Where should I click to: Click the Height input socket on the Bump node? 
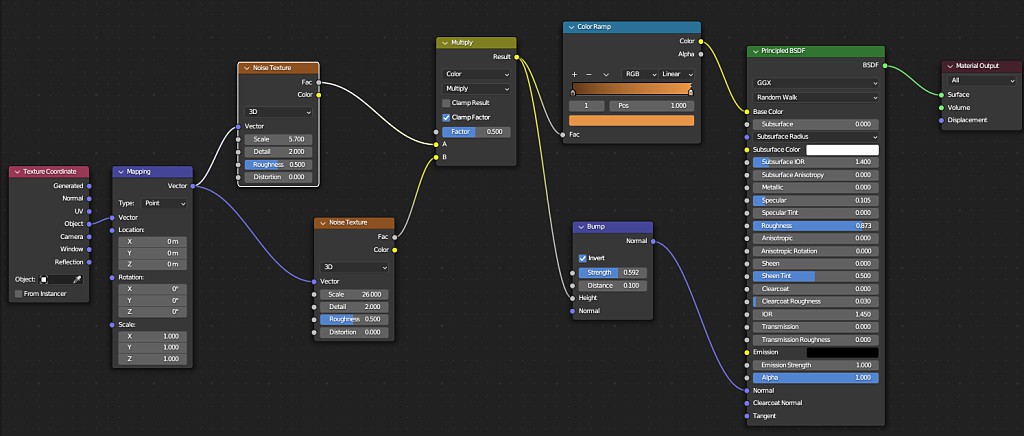click(573, 298)
